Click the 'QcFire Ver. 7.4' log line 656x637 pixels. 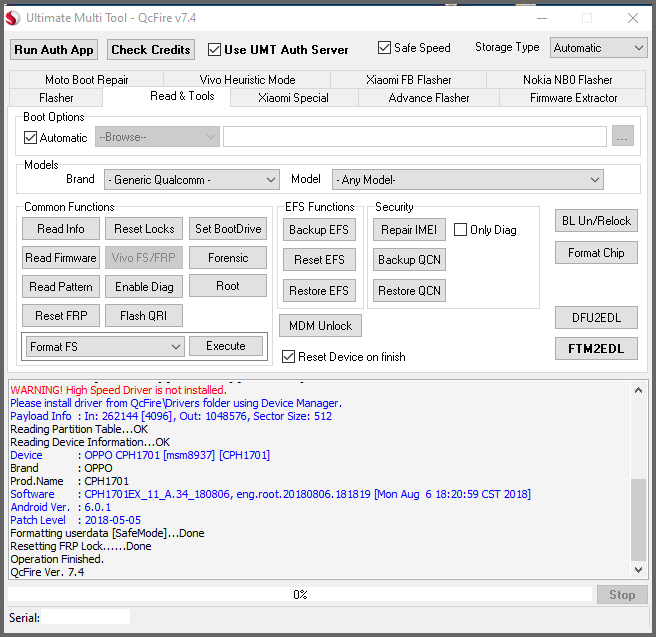[x=47, y=572]
